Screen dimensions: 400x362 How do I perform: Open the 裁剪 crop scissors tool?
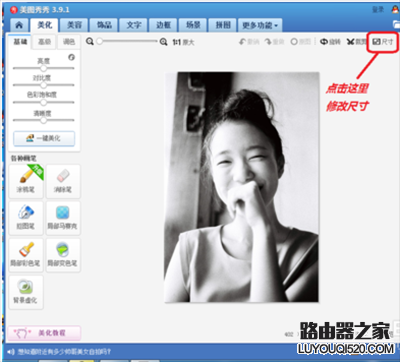point(356,42)
